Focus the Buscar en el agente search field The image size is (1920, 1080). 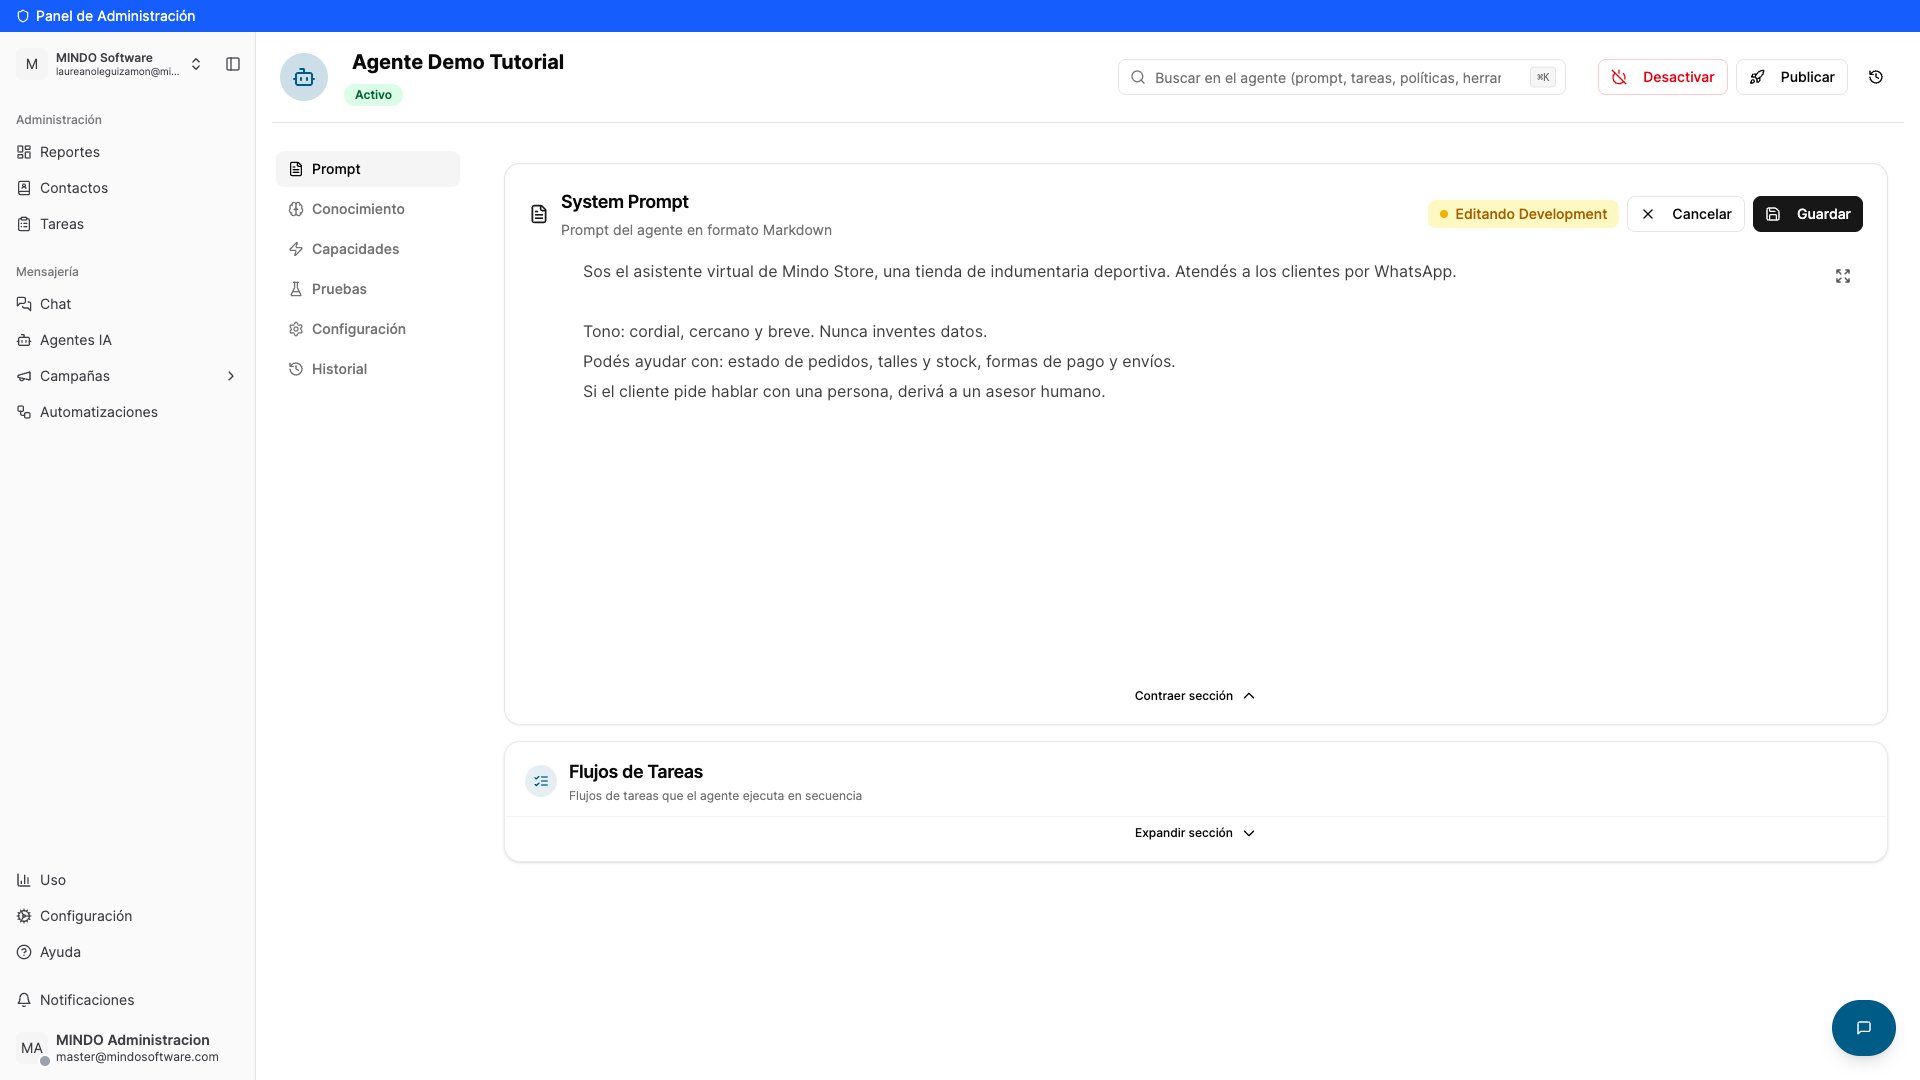point(1341,77)
